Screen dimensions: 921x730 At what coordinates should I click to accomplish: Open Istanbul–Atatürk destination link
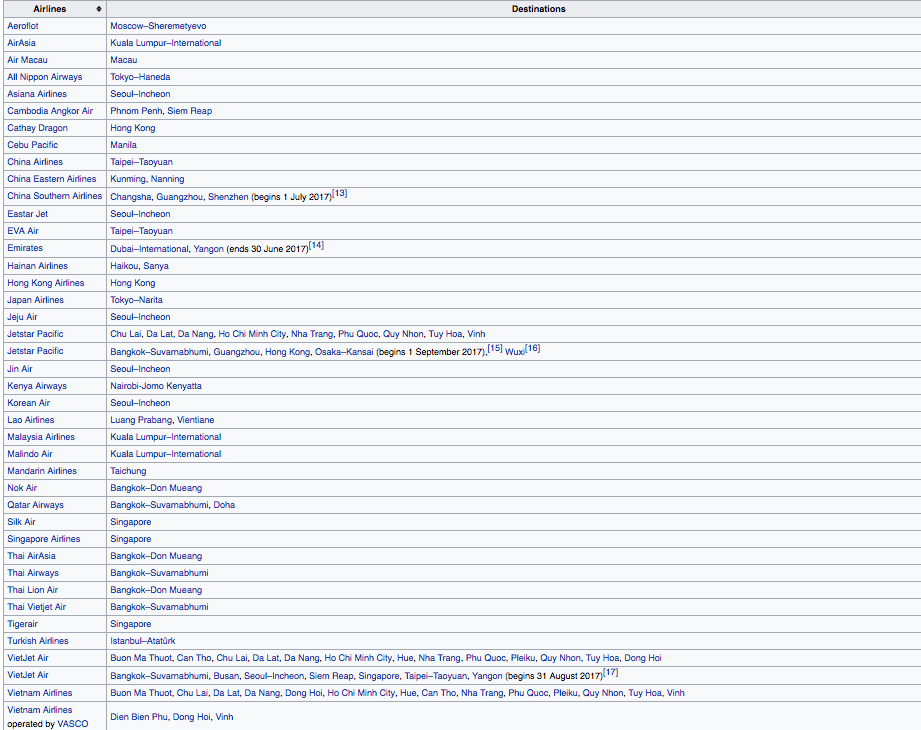coord(143,642)
